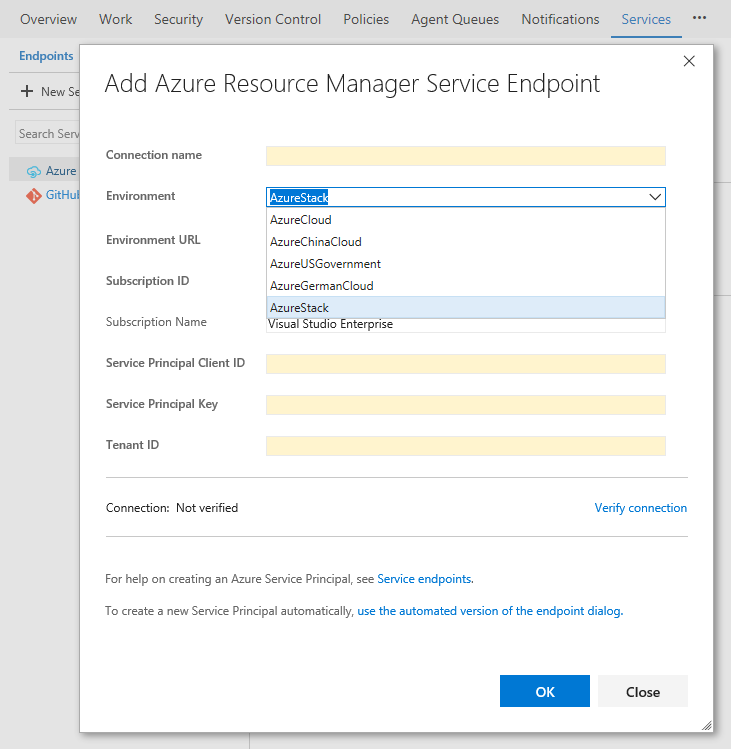Click the Close button

[x=642, y=692]
